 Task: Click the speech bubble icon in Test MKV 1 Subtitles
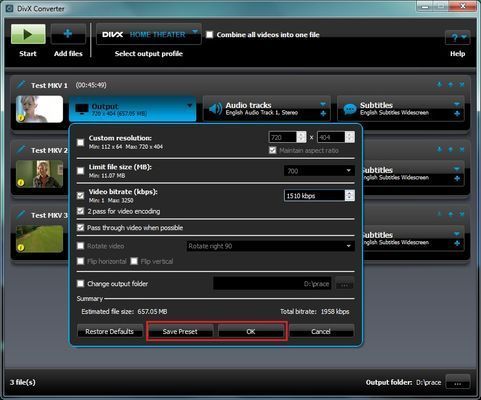pos(350,109)
